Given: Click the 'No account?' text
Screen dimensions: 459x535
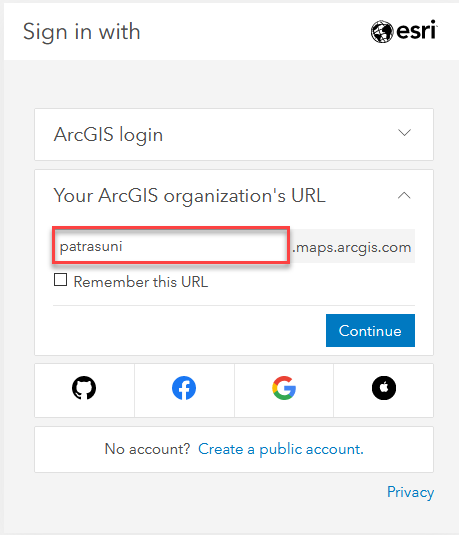Looking at the screenshot, I should (147, 449).
